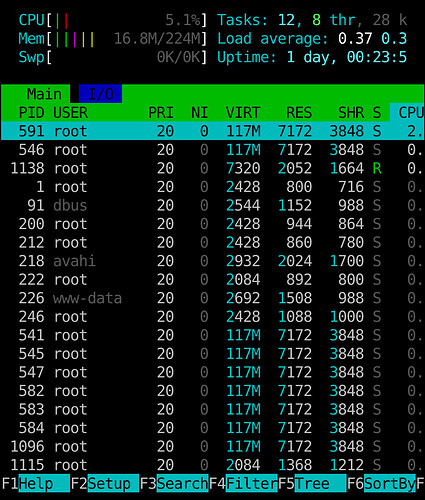Screen dimensions: 425x500
Task: Click the 5.1% CPU percentage value
Action: pyautogui.click(x=183, y=20)
